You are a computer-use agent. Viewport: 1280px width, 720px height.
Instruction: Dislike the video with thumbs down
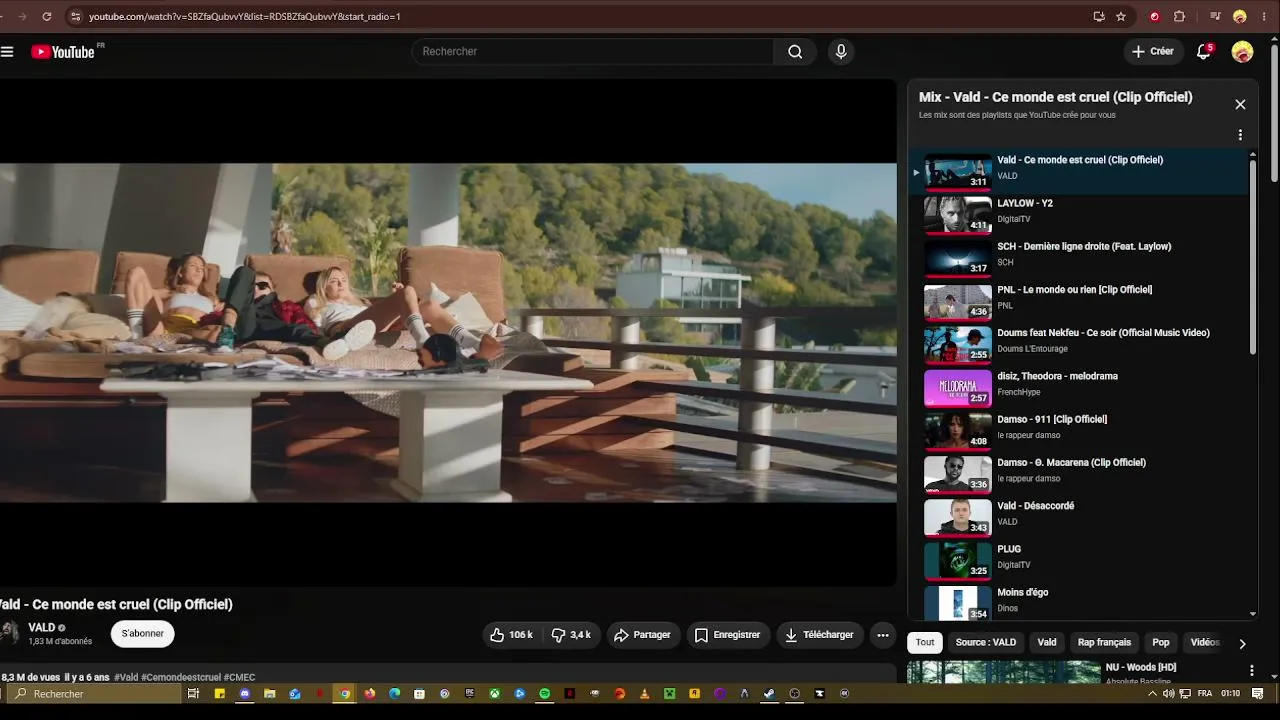coord(571,635)
